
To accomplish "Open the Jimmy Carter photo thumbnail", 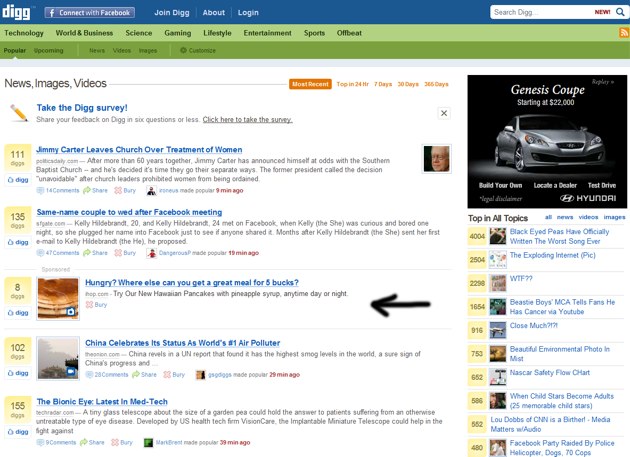I will tap(436, 159).
